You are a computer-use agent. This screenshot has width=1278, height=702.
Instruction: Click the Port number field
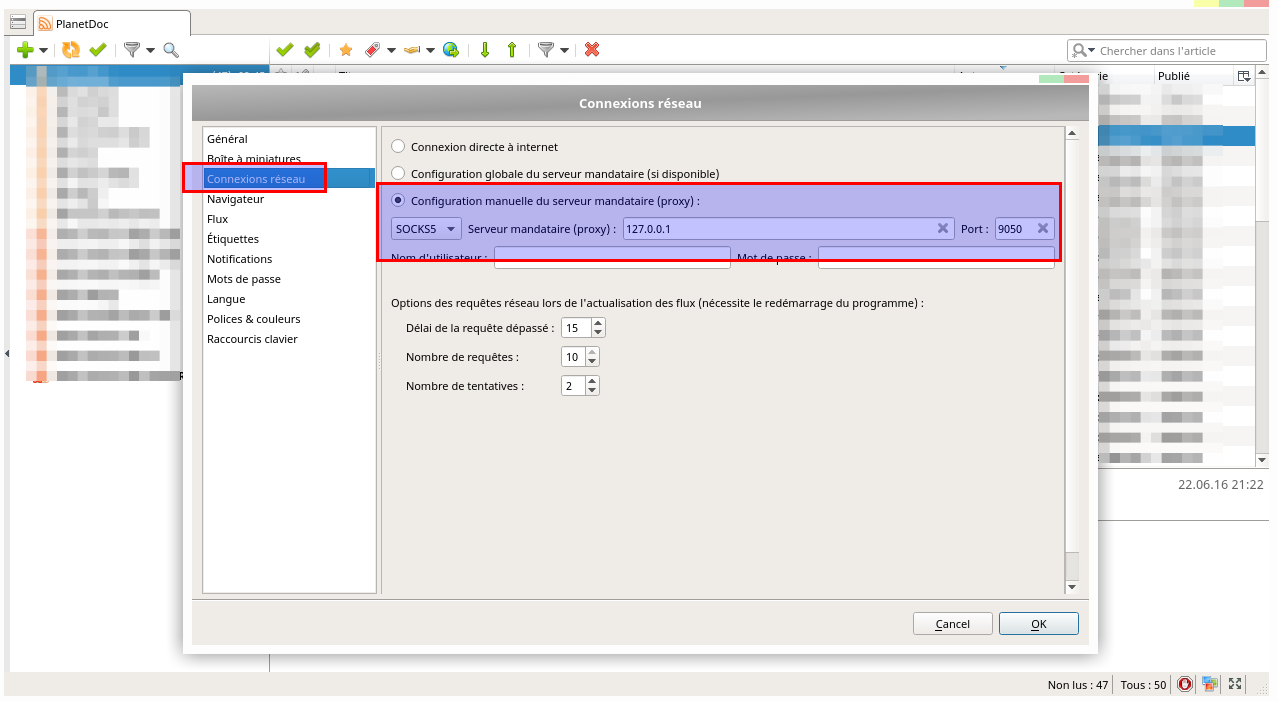pyautogui.click(x=1024, y=229)
